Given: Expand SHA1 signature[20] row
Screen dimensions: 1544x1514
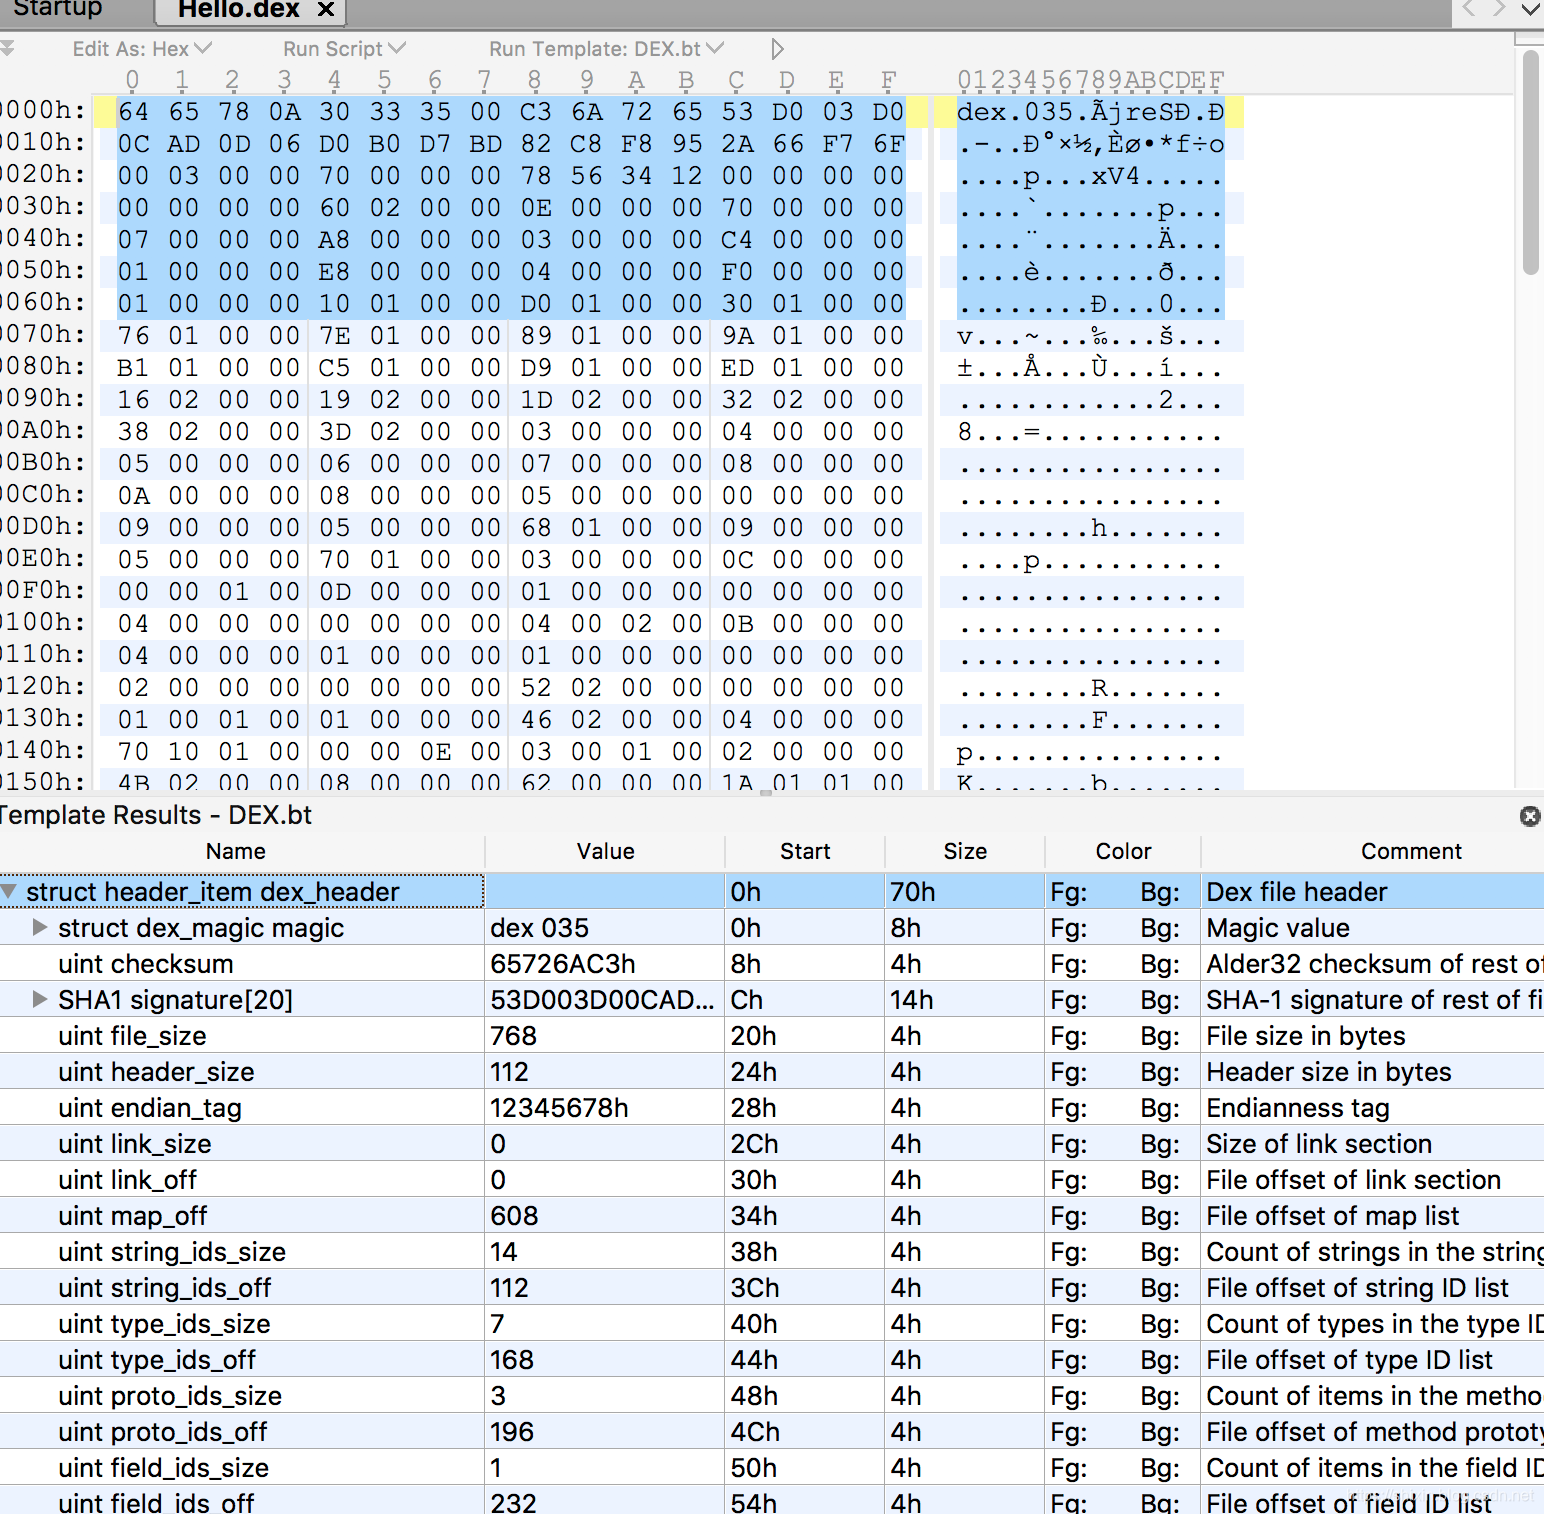Looking at the screenshot, I should pyautogui.click(x=40, y=999).
